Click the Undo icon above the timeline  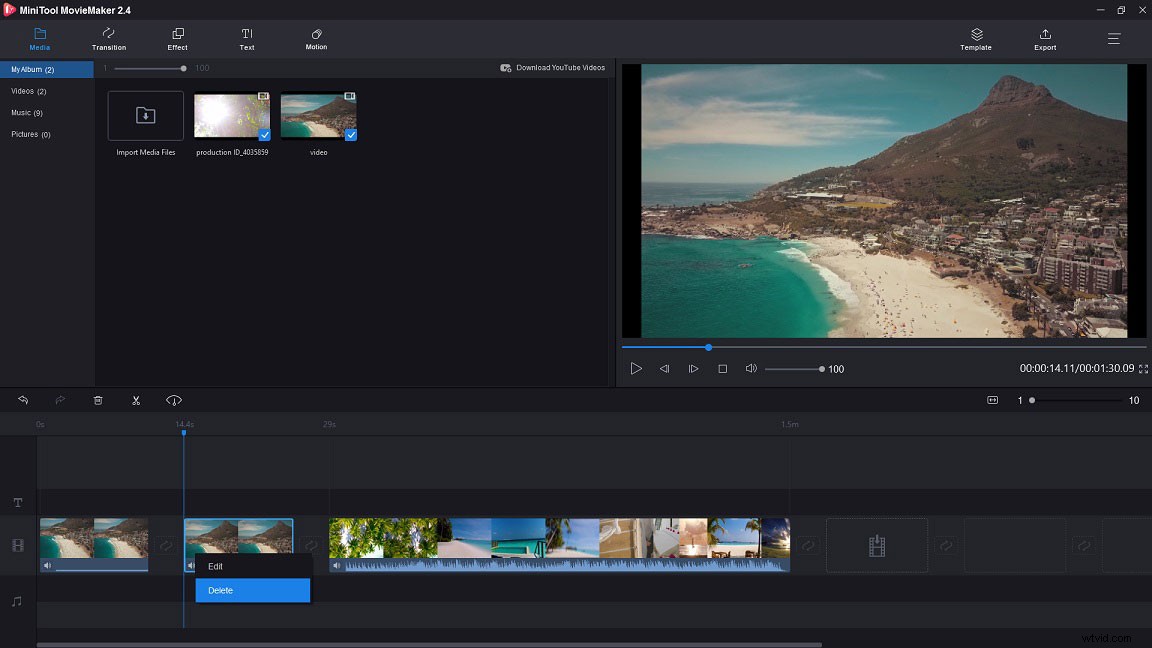click(x=22, y=400)
